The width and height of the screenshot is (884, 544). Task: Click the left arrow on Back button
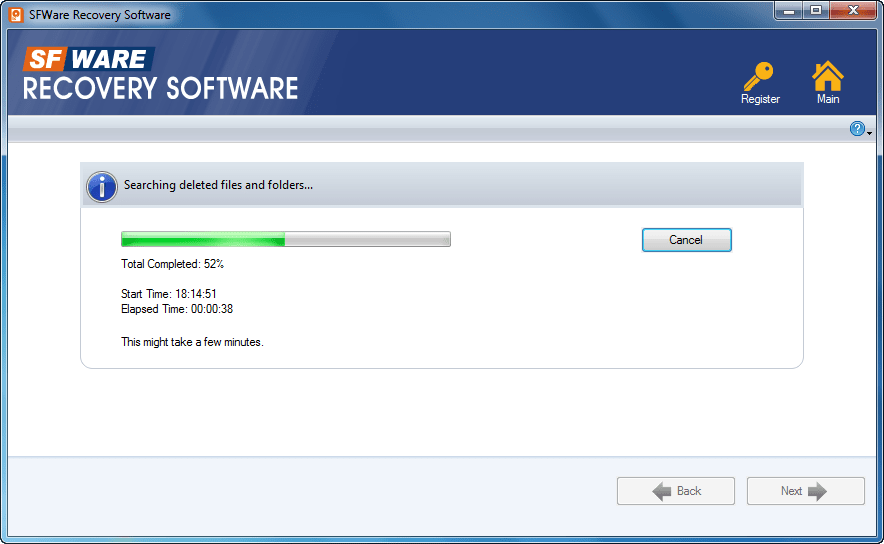click(662, 492)
